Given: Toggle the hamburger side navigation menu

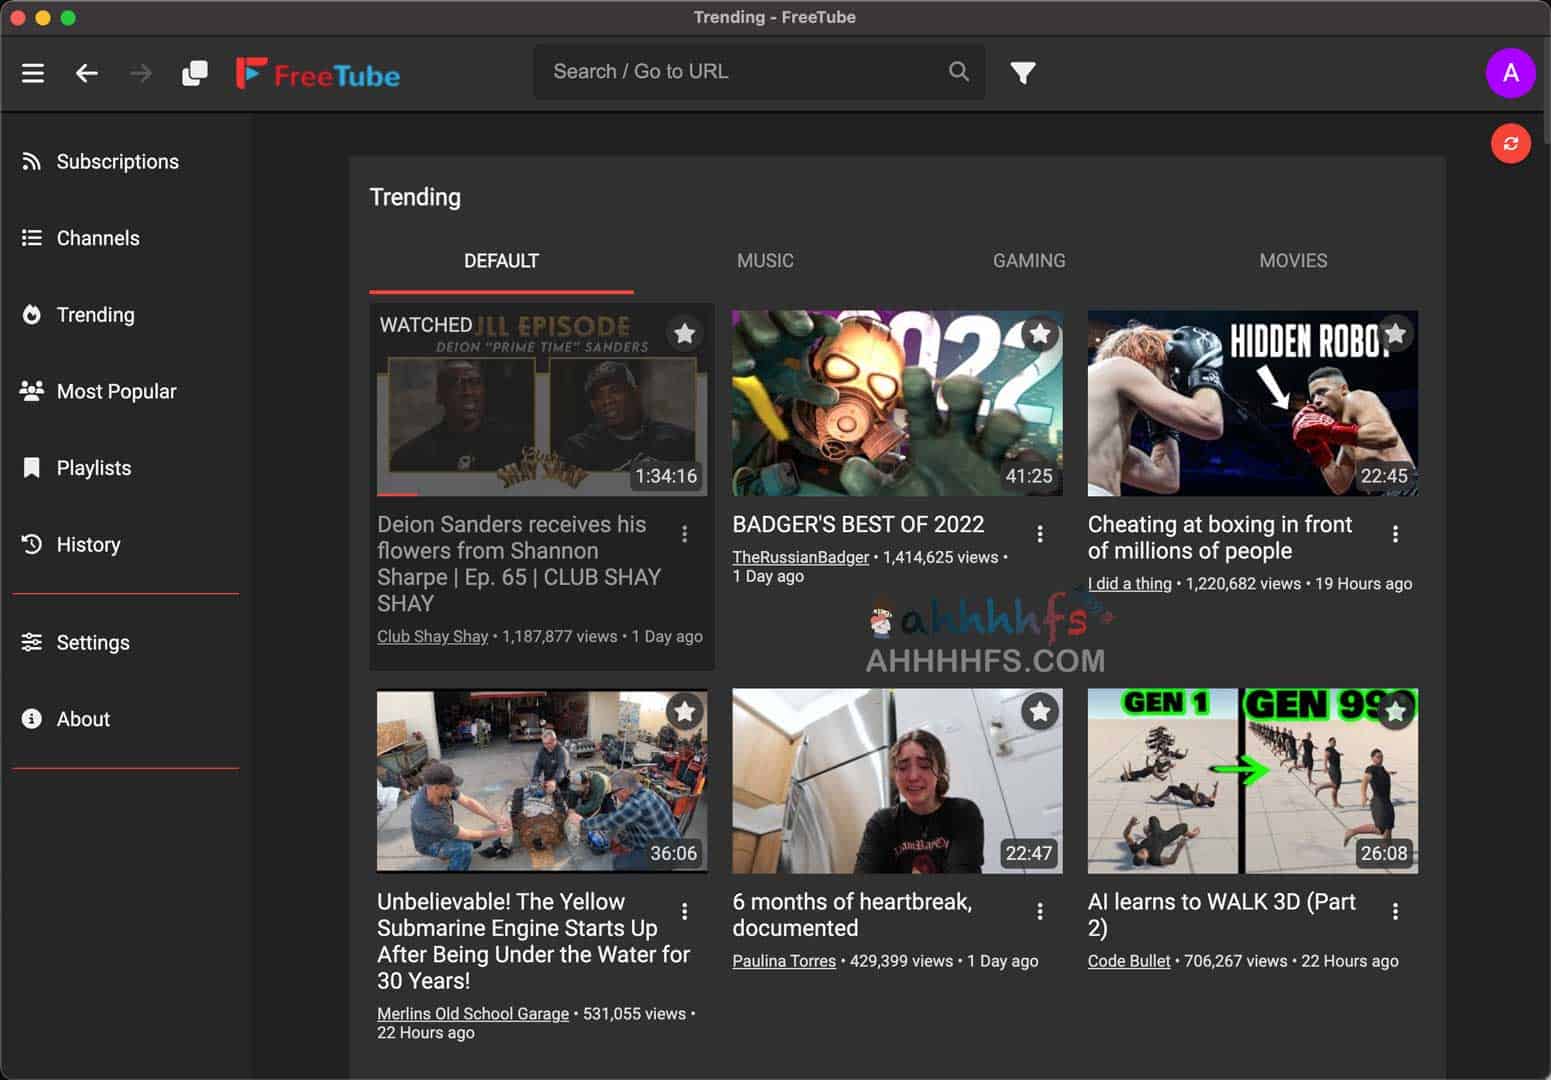Looking at the screenshot, I should [33, 73].
